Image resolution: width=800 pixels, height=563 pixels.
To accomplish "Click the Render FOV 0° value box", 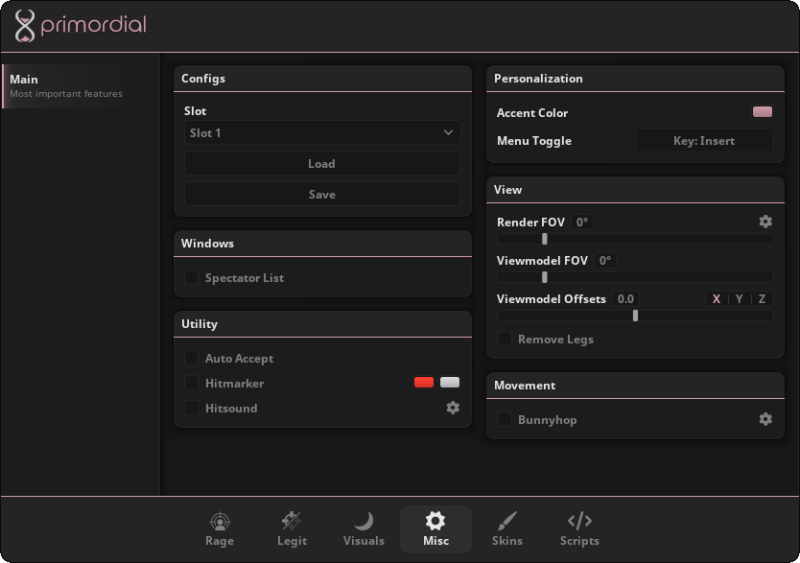I will [582, 222].
